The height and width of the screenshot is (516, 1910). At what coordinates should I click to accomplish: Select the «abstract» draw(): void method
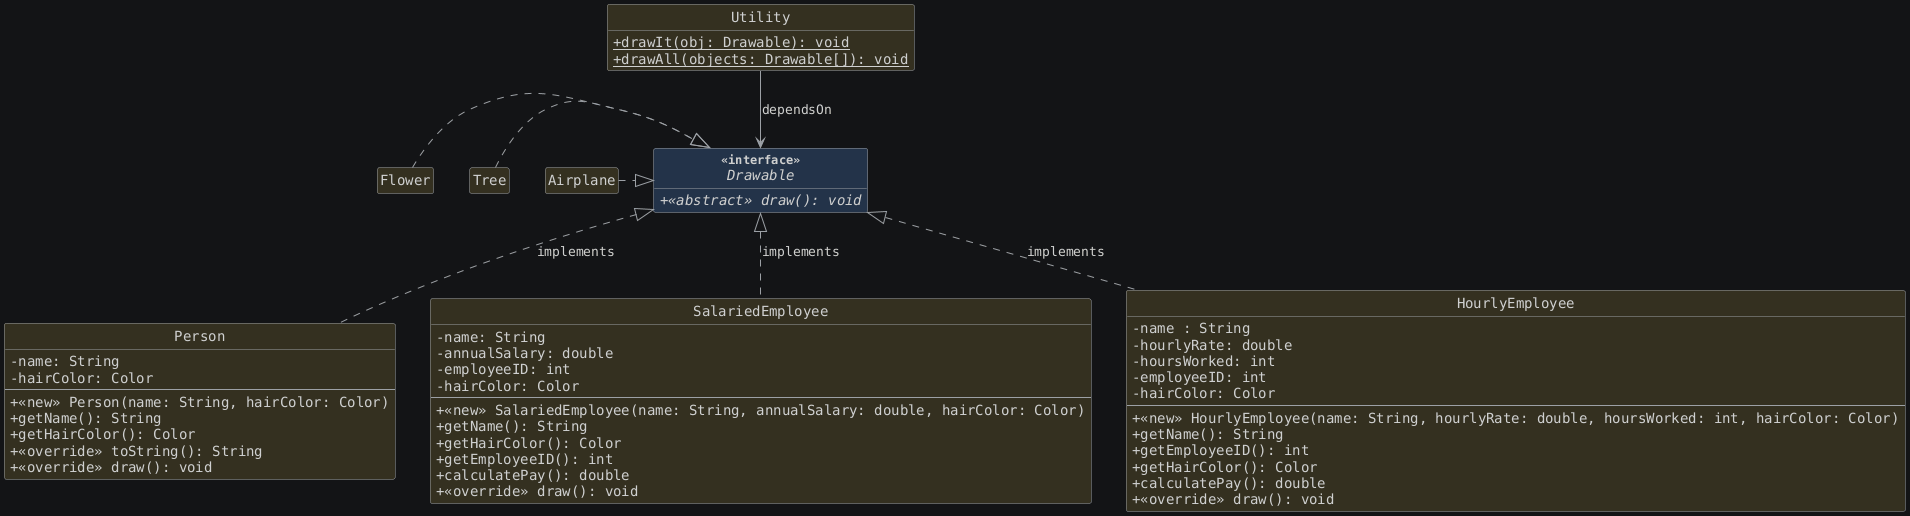coord(760,200)
